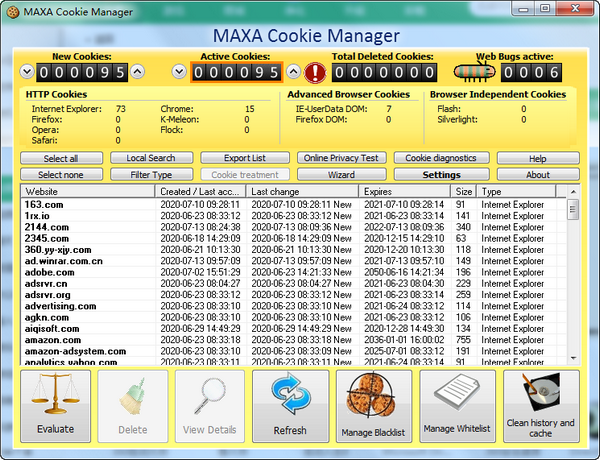Open Cookie diagnostics
Viewport: 600px width, 460px height.
click(442, 158)
